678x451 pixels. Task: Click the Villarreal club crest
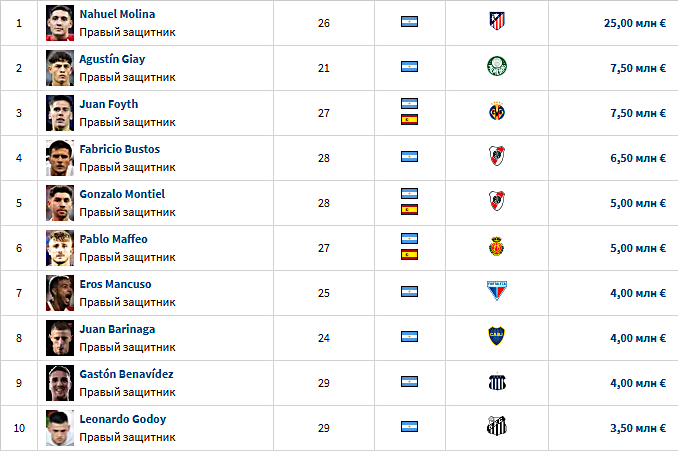click(497, 112)
